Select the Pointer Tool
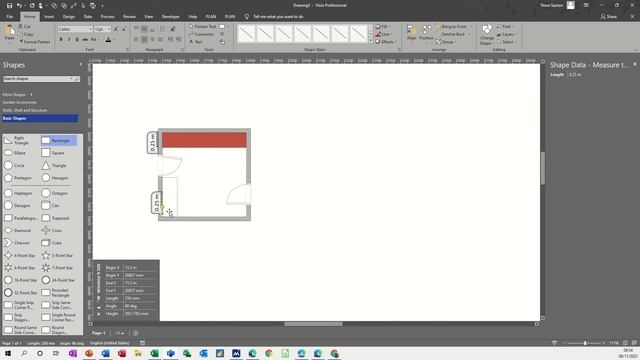This screenshot has width=640, height=360. [x=203, y=27]
